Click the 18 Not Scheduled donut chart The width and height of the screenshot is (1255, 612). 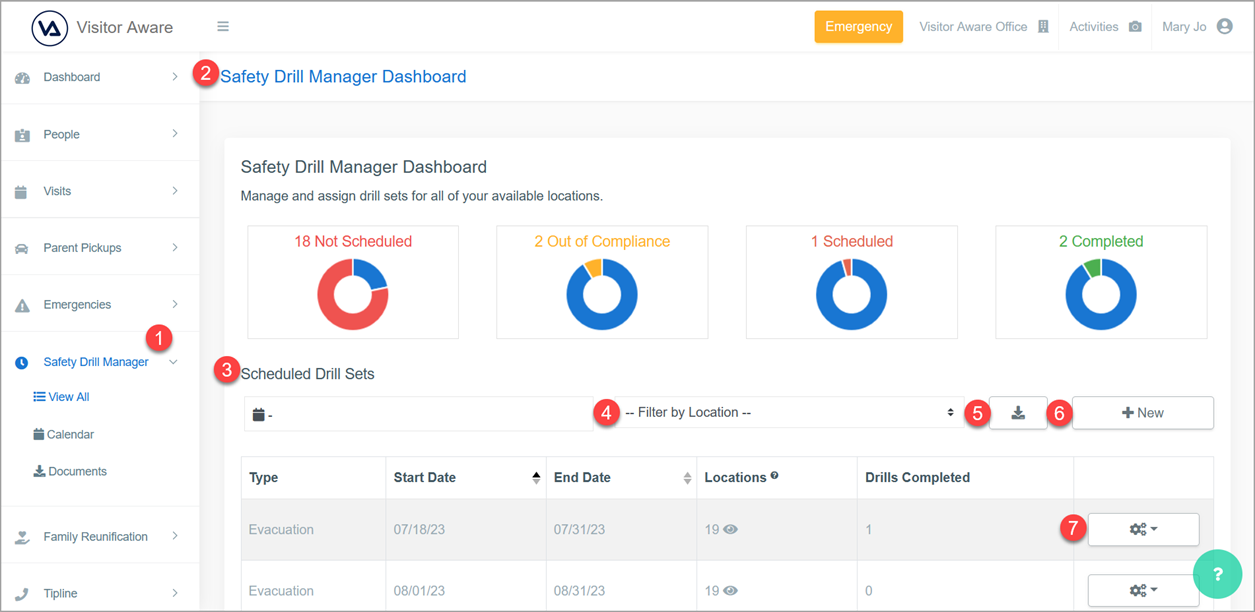353,295
